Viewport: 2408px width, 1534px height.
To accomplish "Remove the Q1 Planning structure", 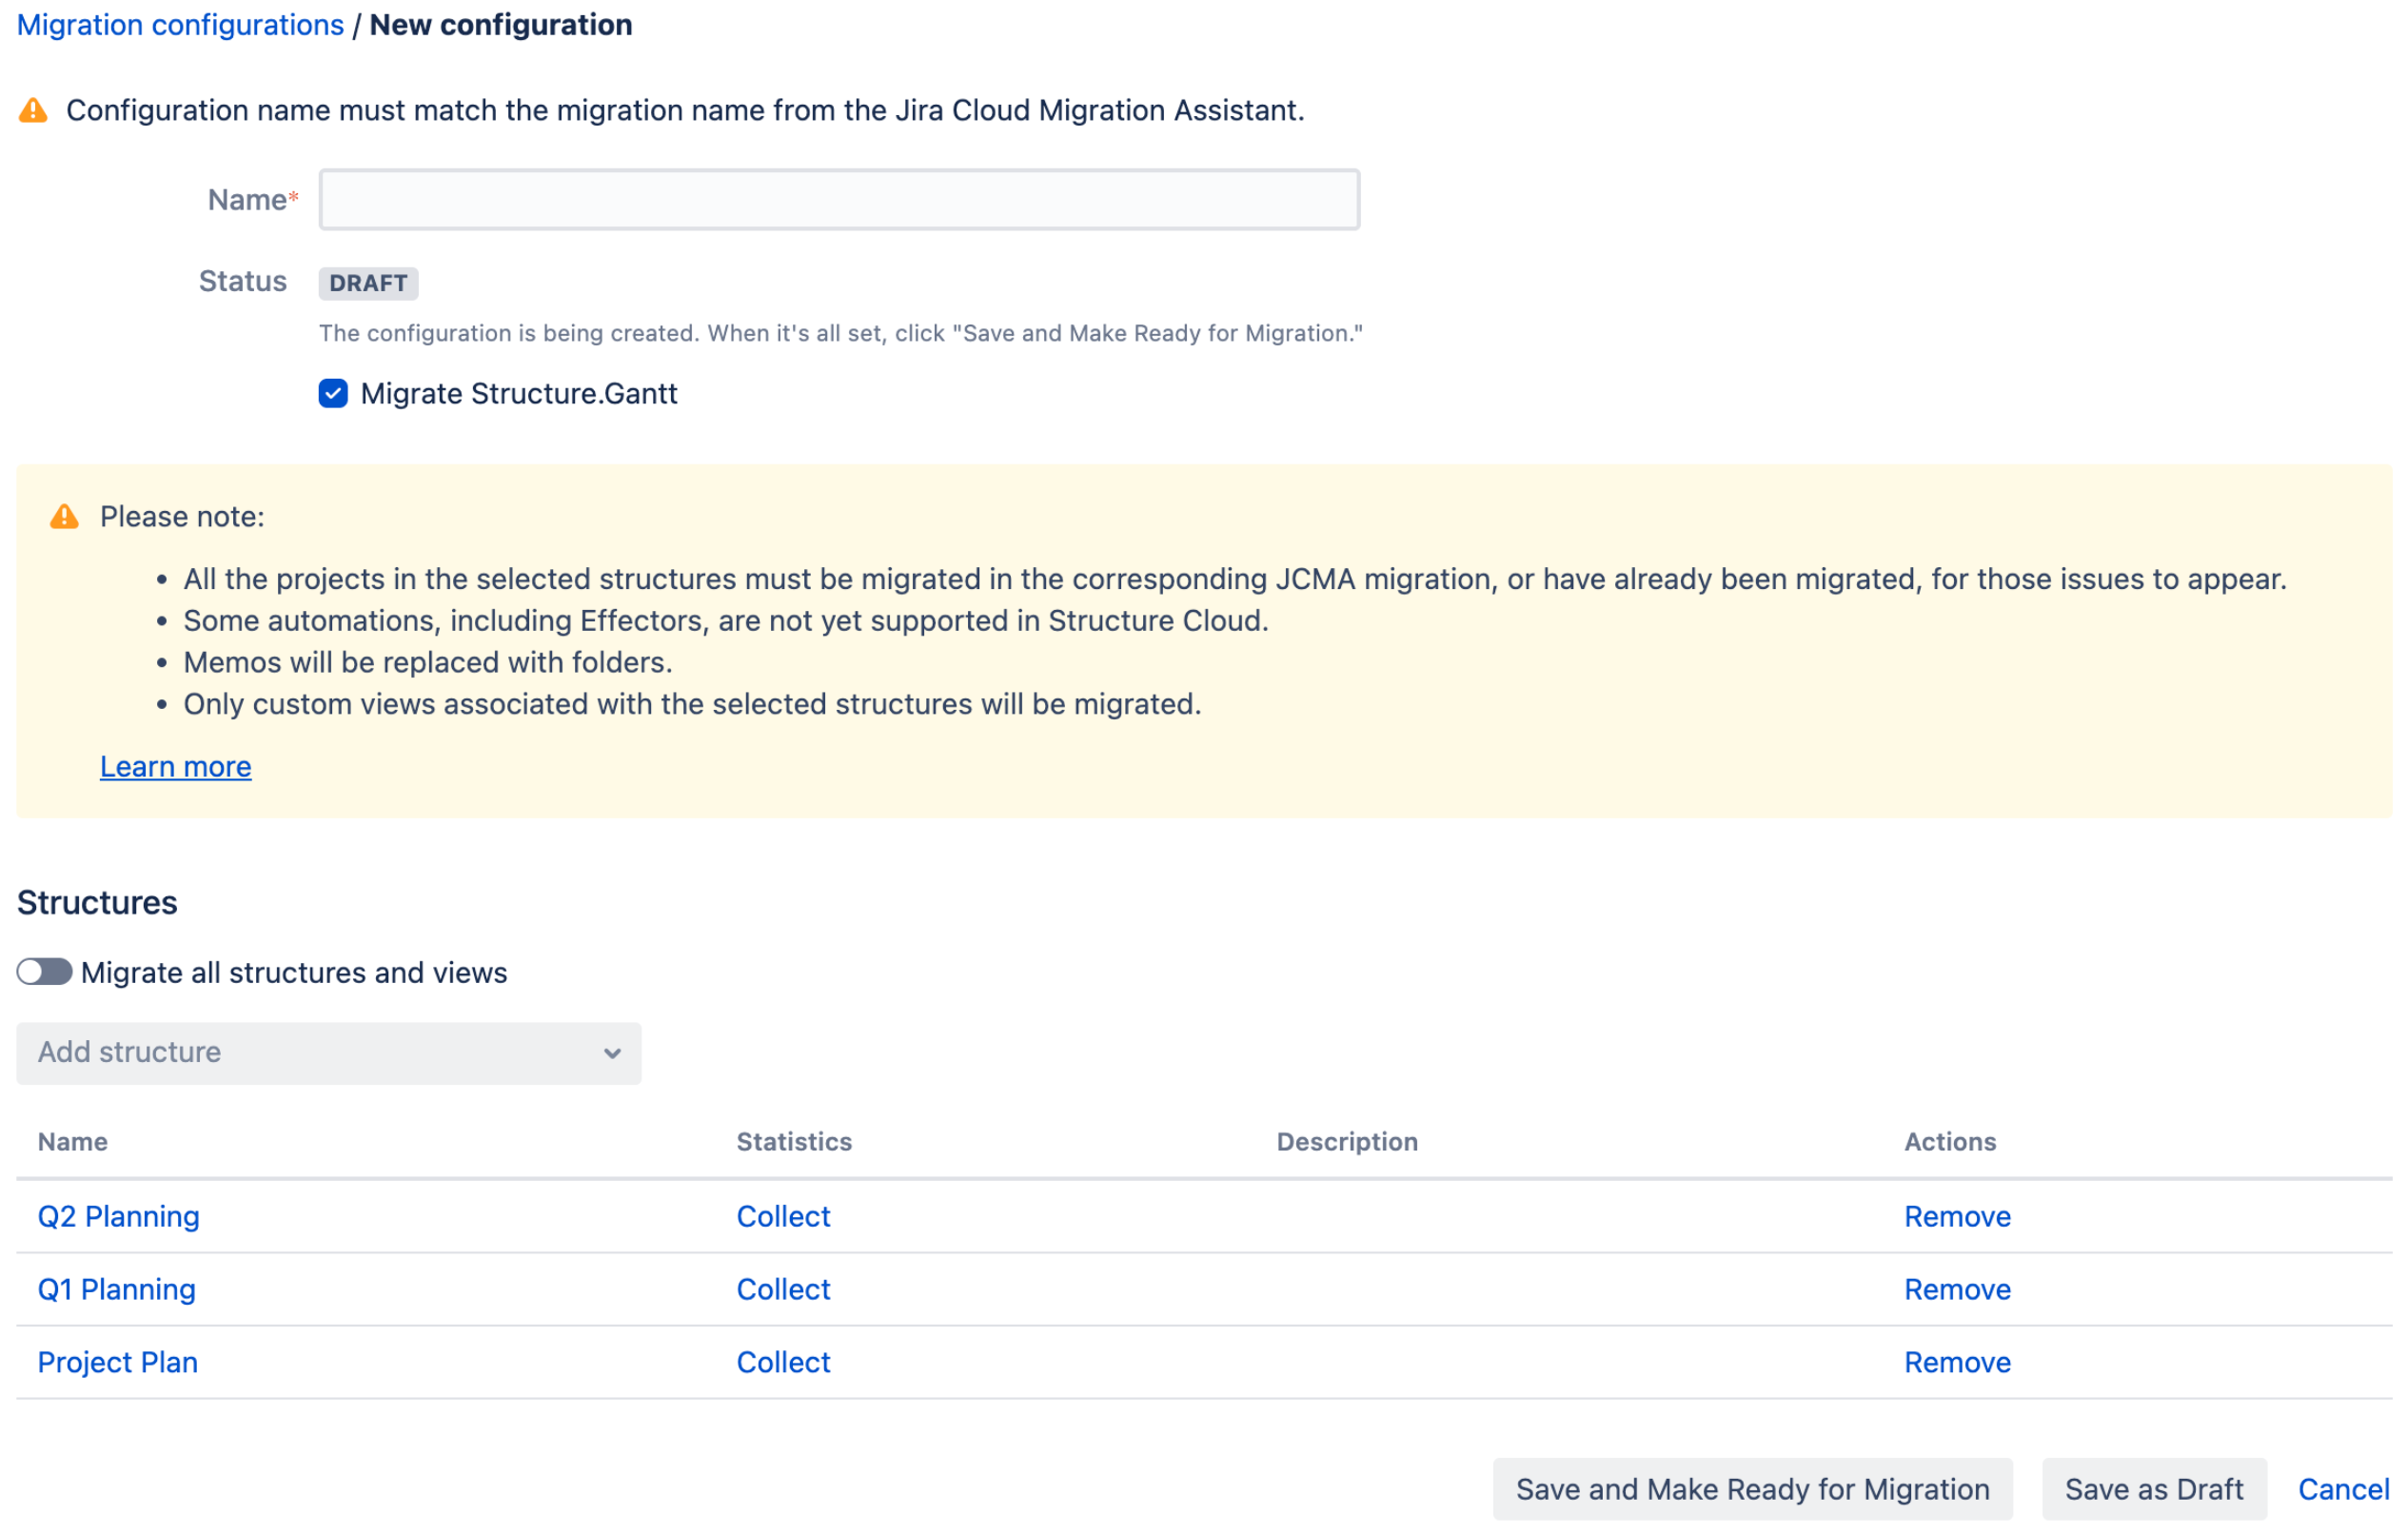I will tap(1957, 1289).
